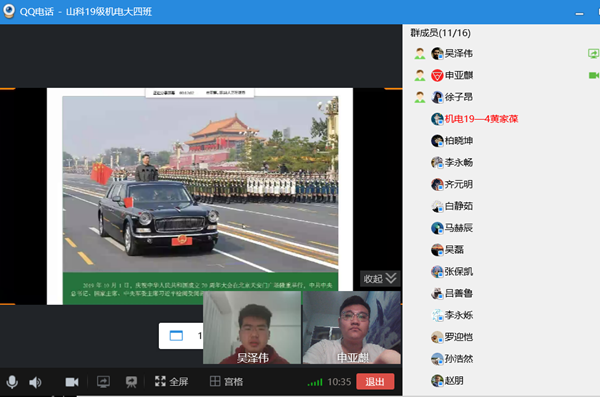
Task: Click the green signal strength bars
Action: [x=315, y=382]
